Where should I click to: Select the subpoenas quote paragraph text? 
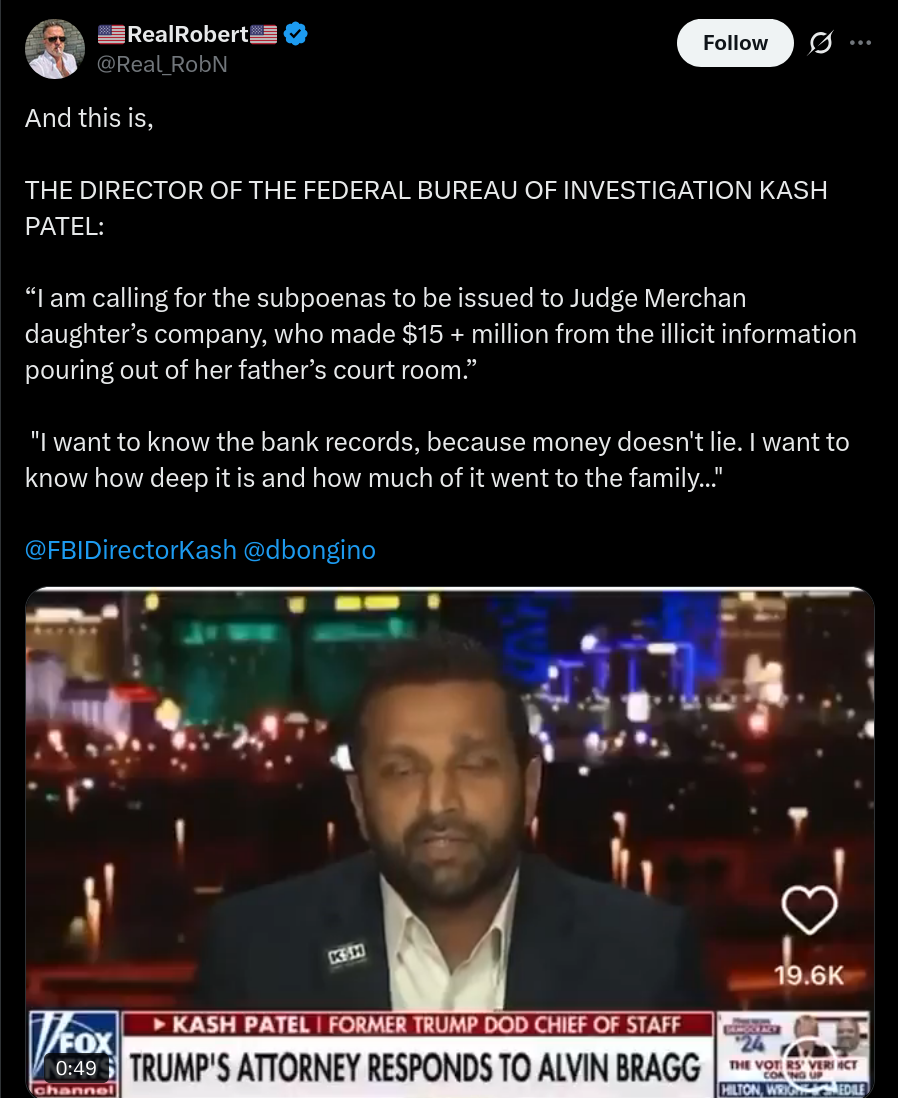pyautogui.click(x=441, y=334)
